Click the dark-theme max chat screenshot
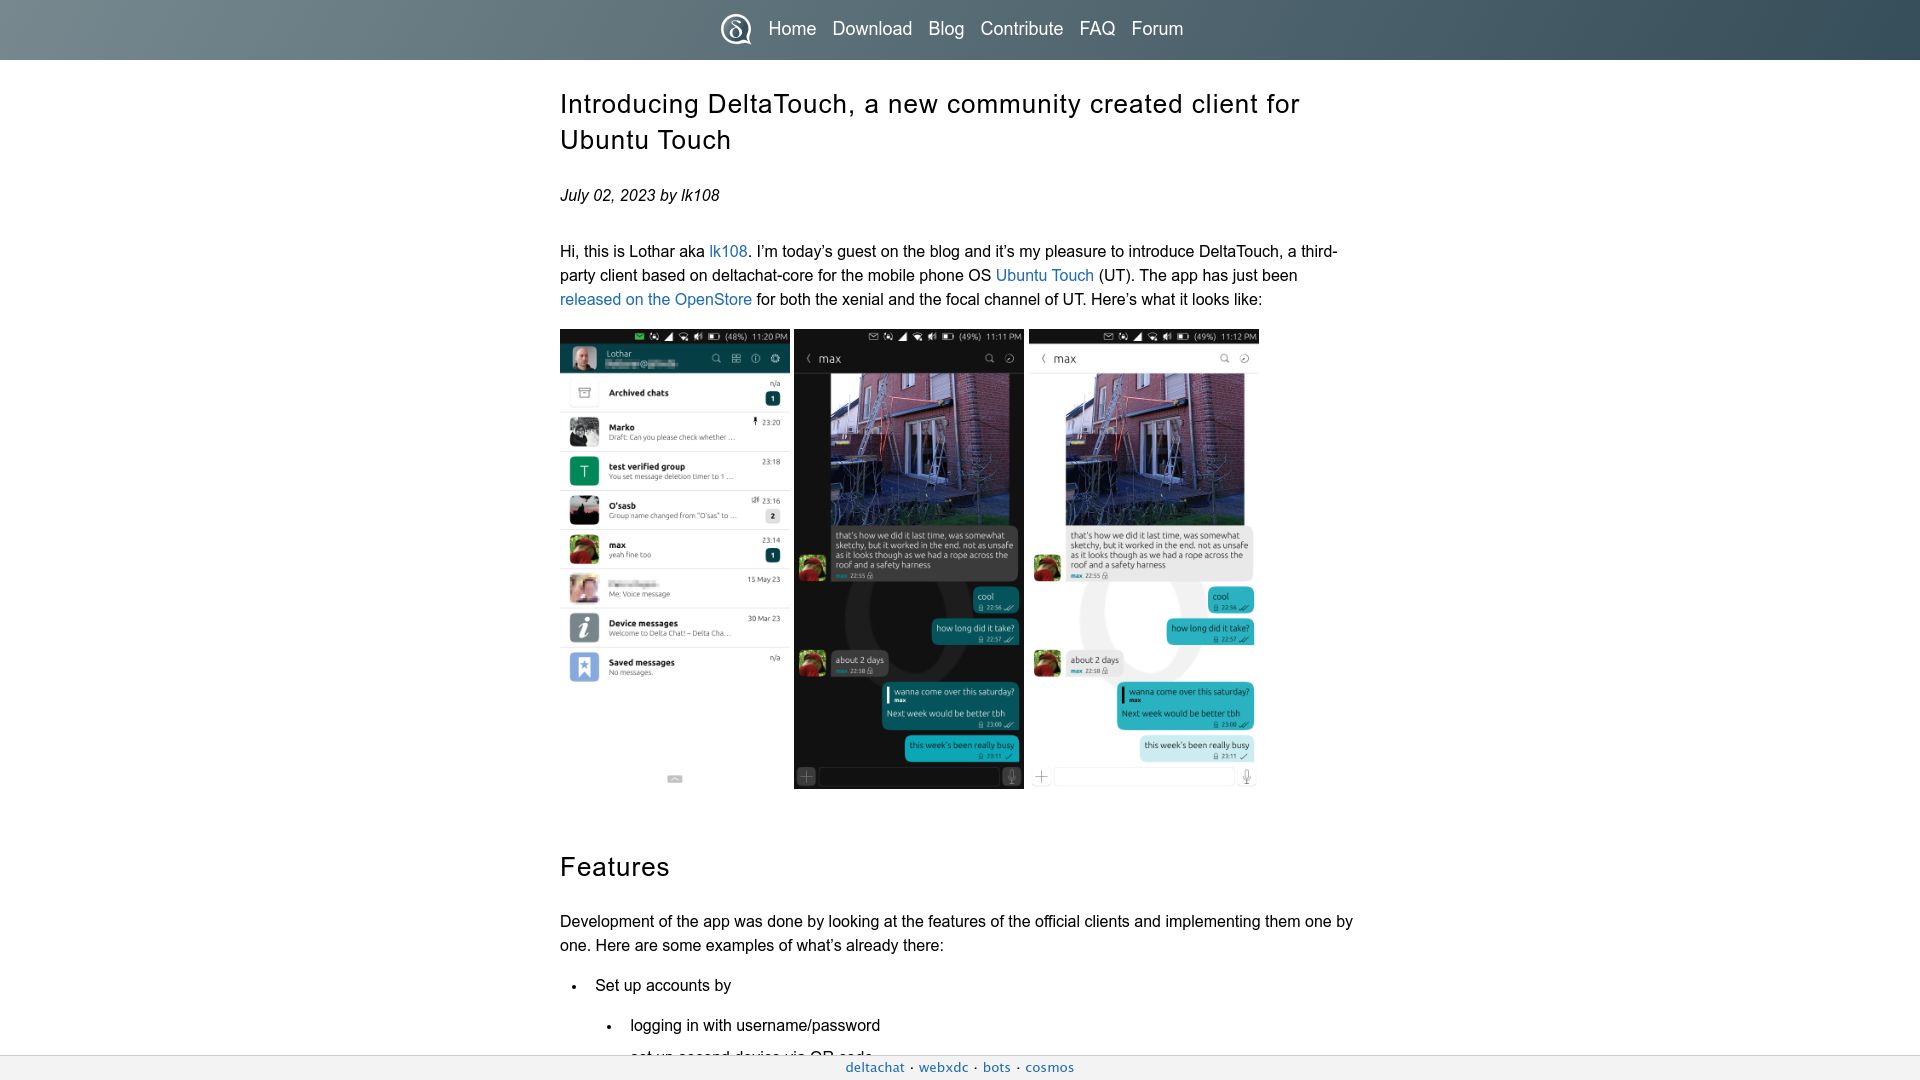 [x=909, y=559]
